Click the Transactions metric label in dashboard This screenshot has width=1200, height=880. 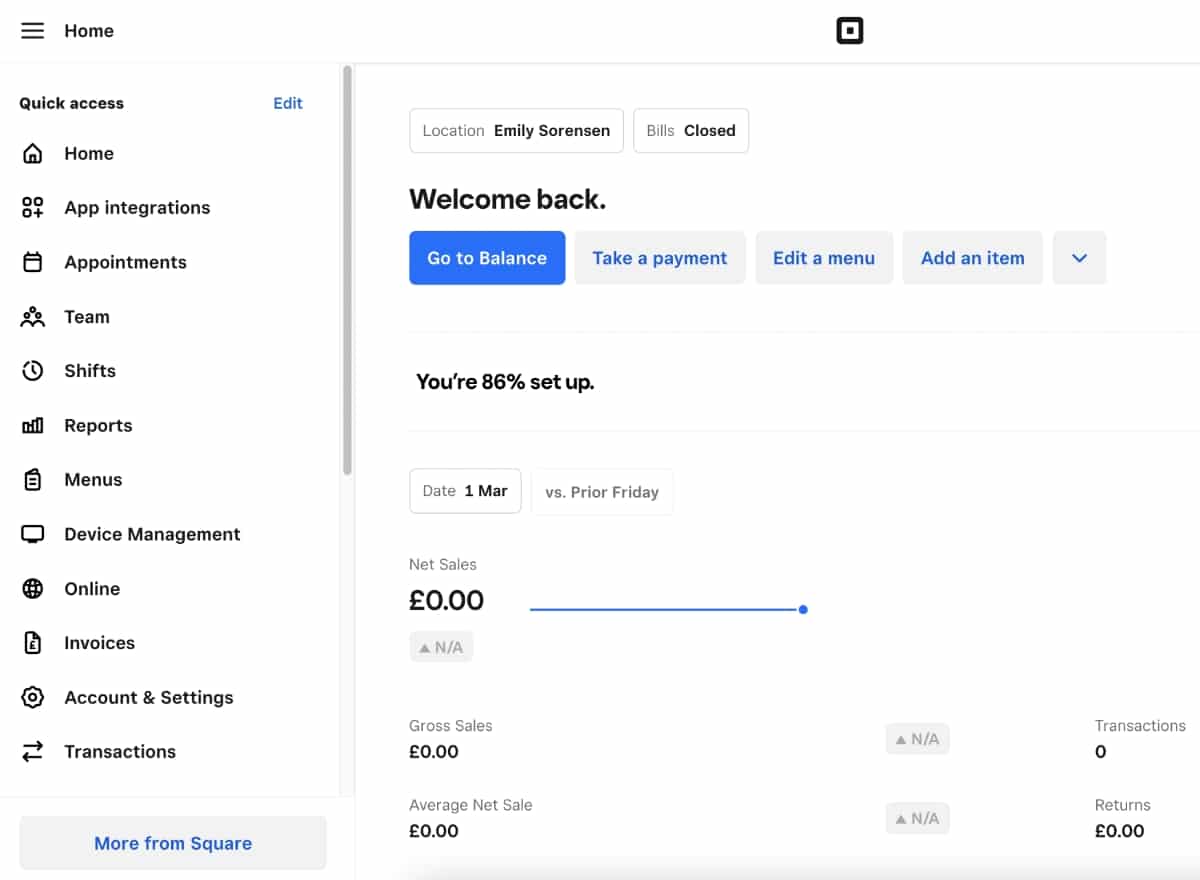coord(1140,726)
